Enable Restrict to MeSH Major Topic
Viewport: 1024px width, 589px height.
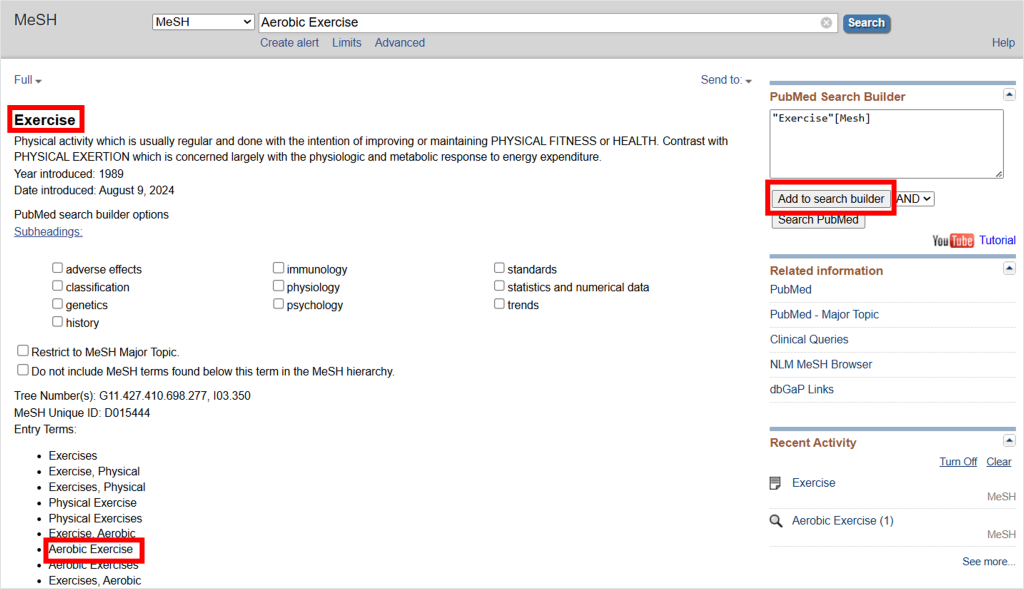click(x=23, y=351)
